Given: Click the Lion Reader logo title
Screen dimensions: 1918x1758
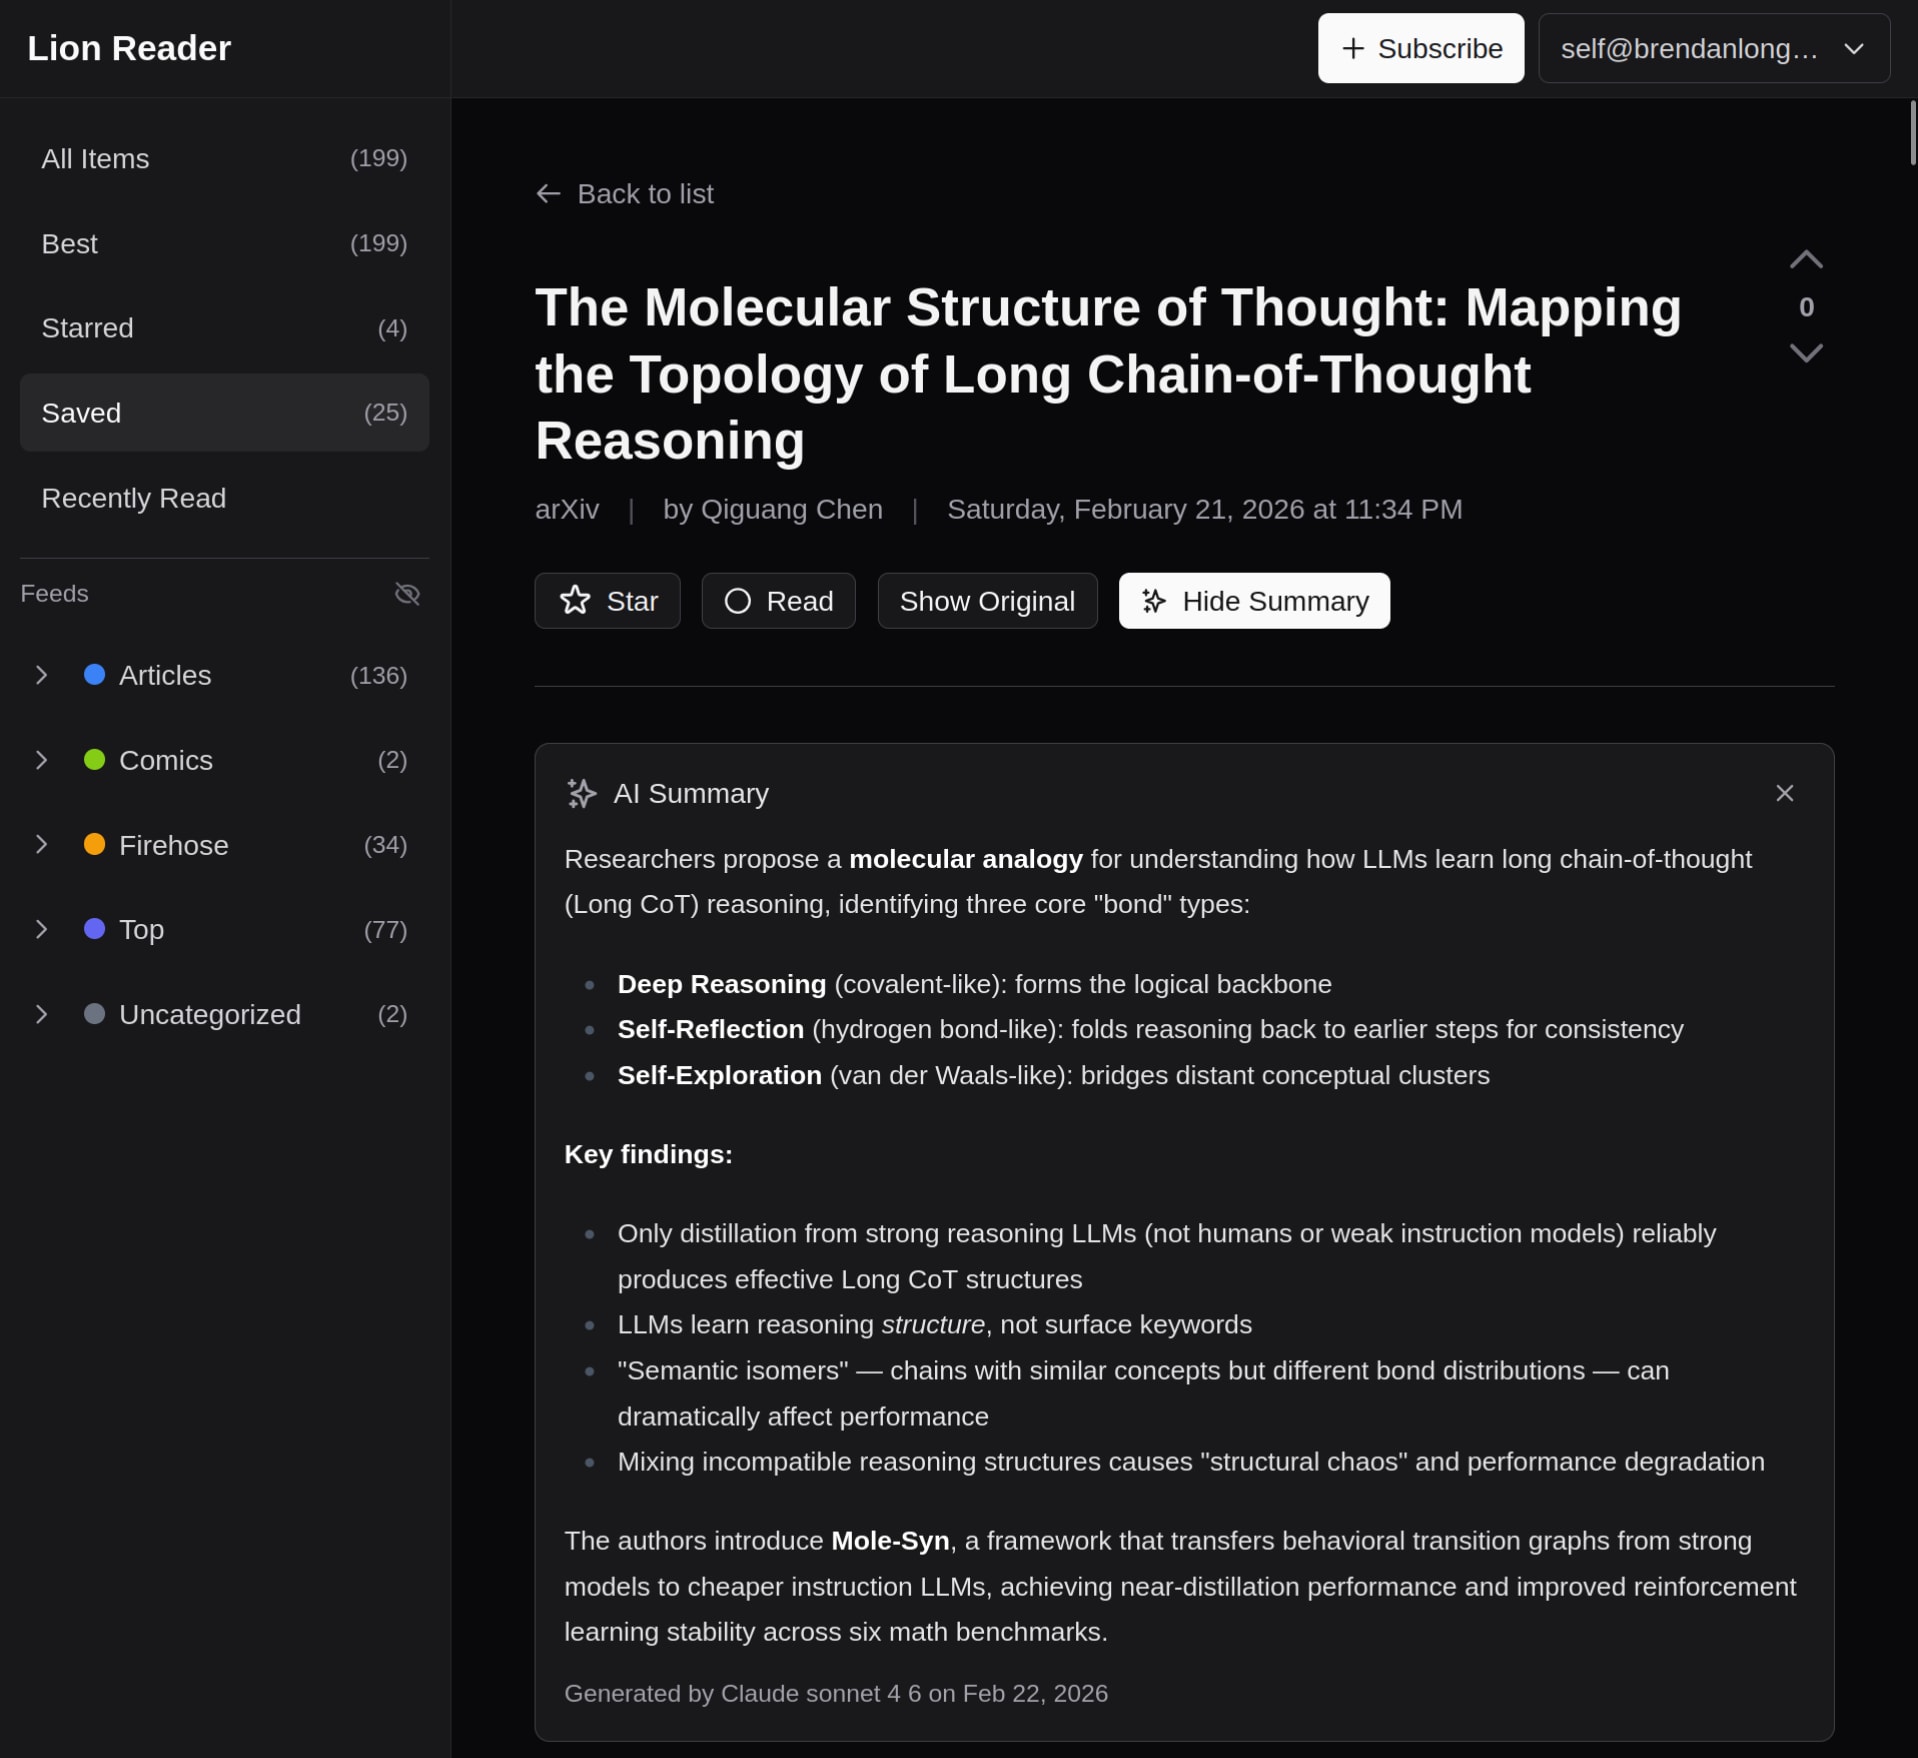Looking at the screenshot, I should click(x=129, y=48).
